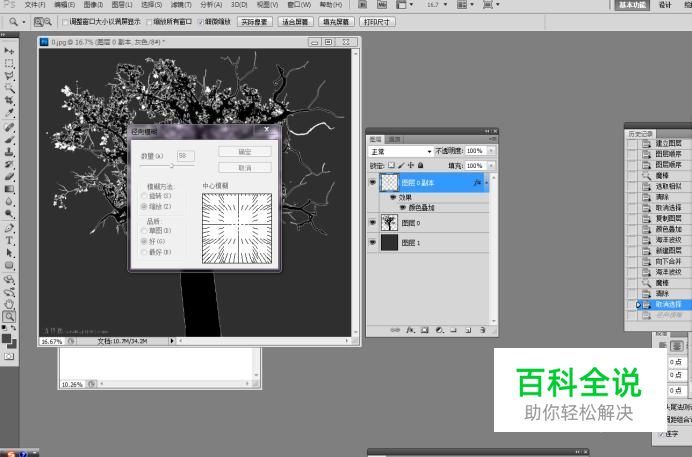Select the Magic Wand tool
This screenshot has width=692, height=457.
[x=9, y=88]
